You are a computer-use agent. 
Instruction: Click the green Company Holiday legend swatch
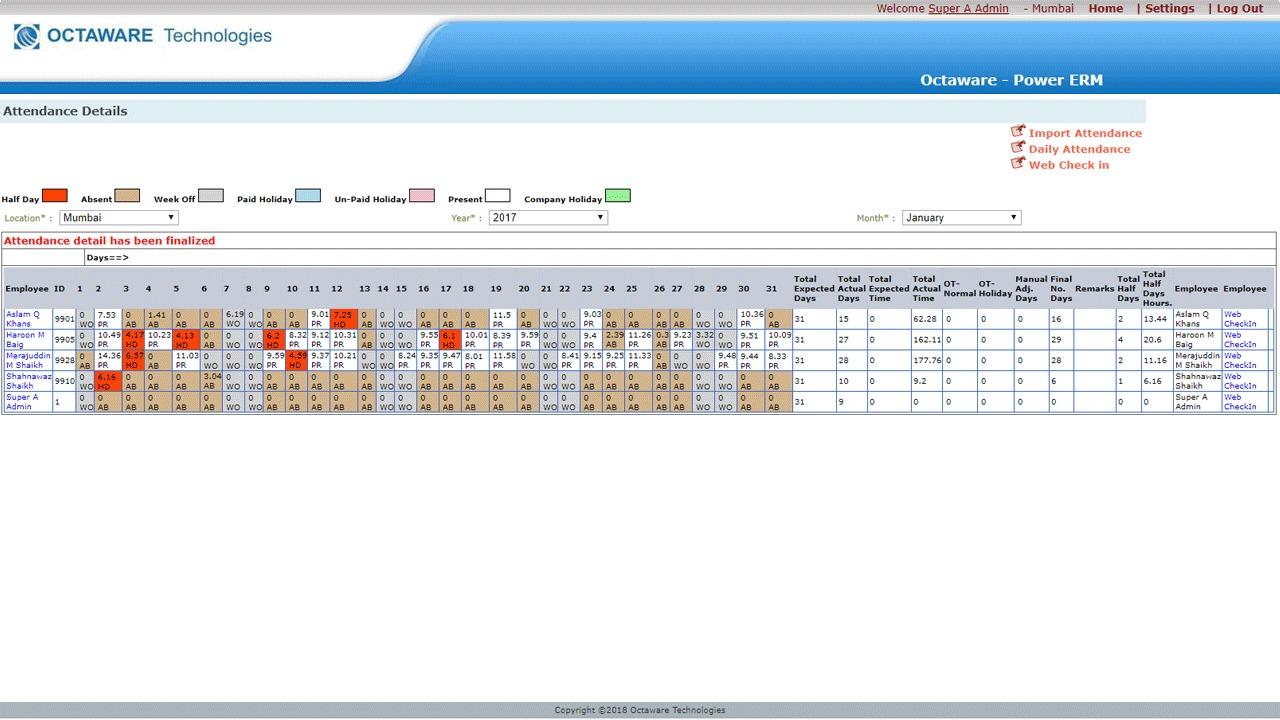618,196
